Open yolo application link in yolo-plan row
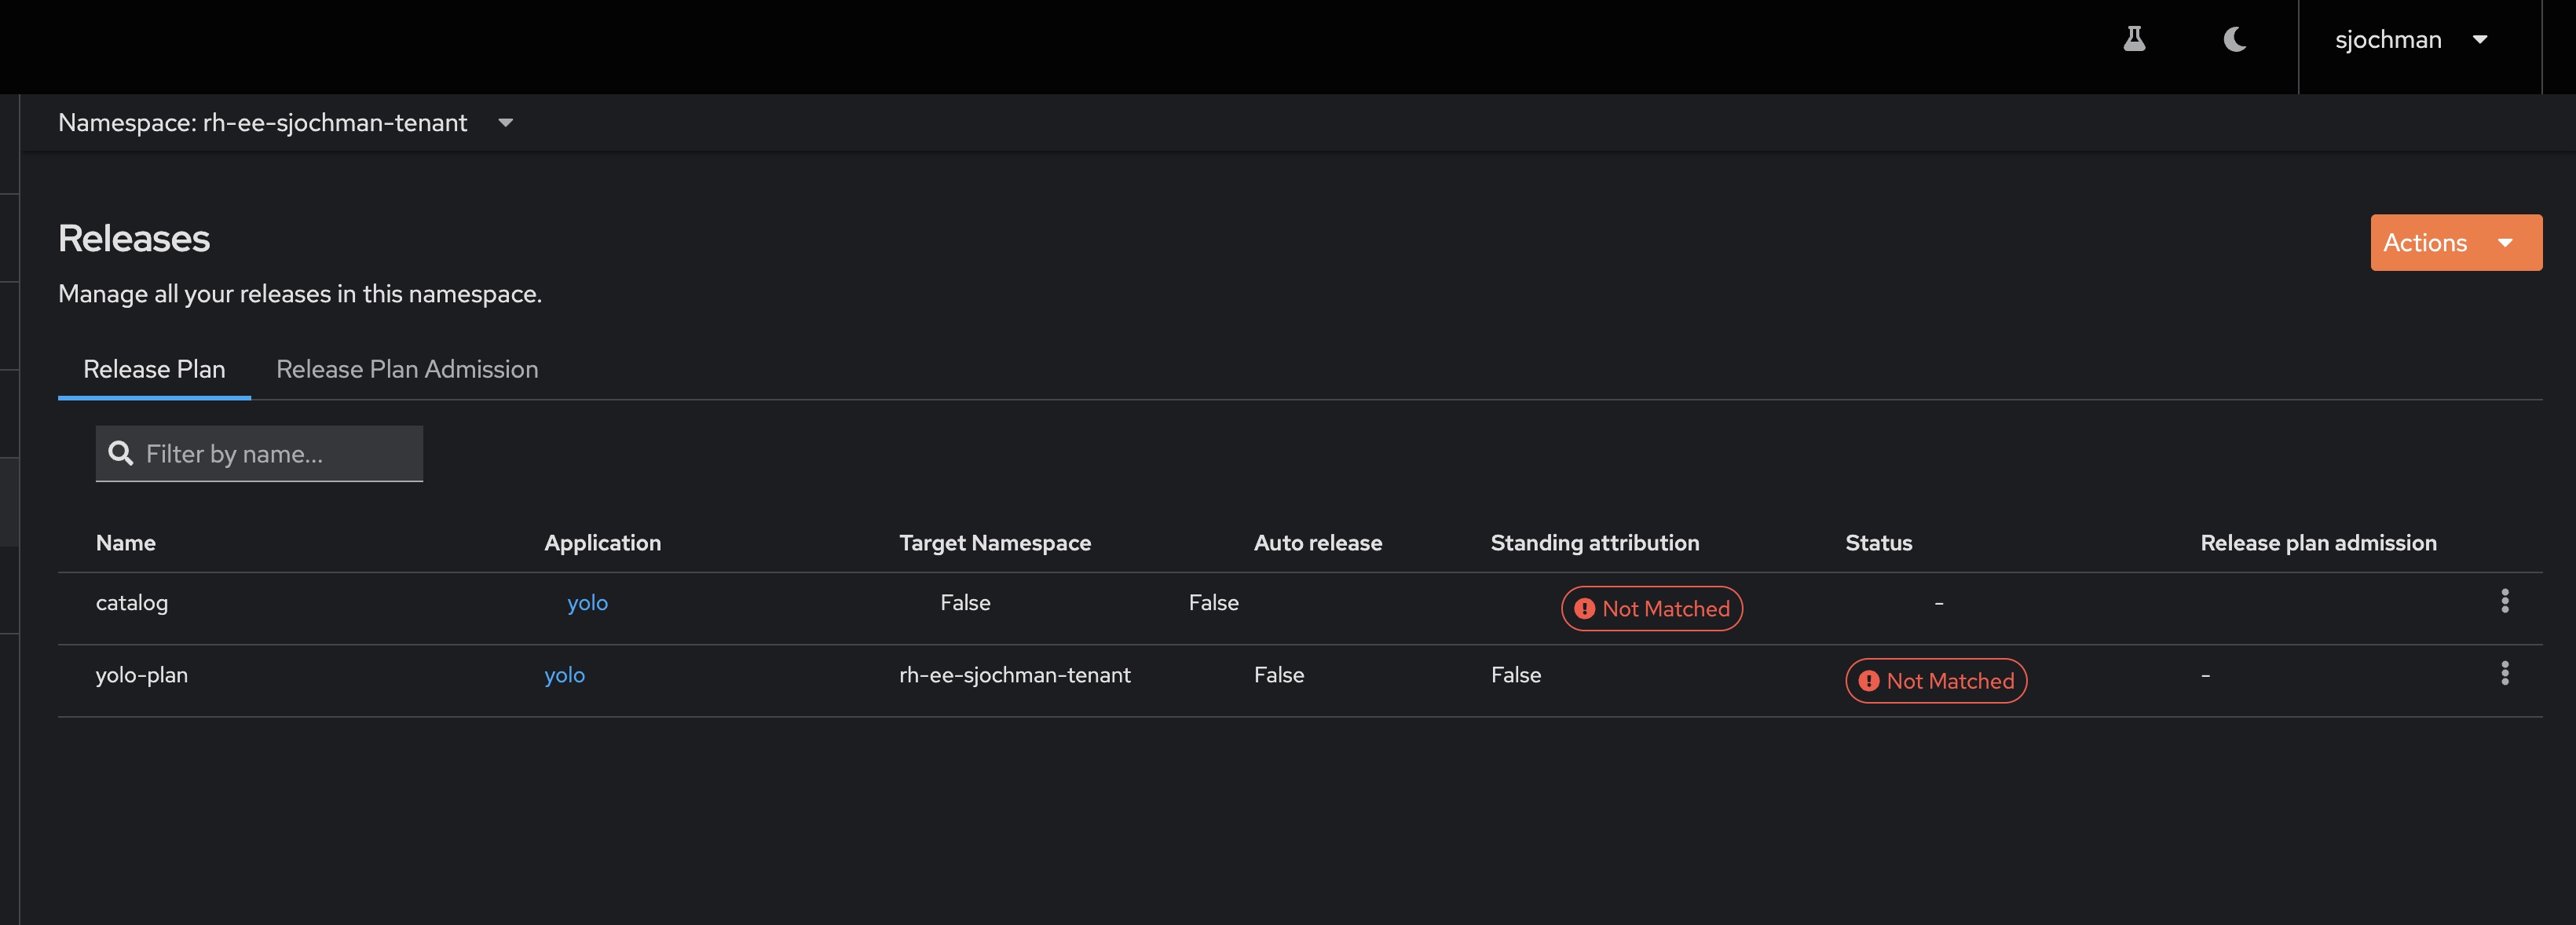The width and height of the screenshot is (2576, 925). point(564,675)
